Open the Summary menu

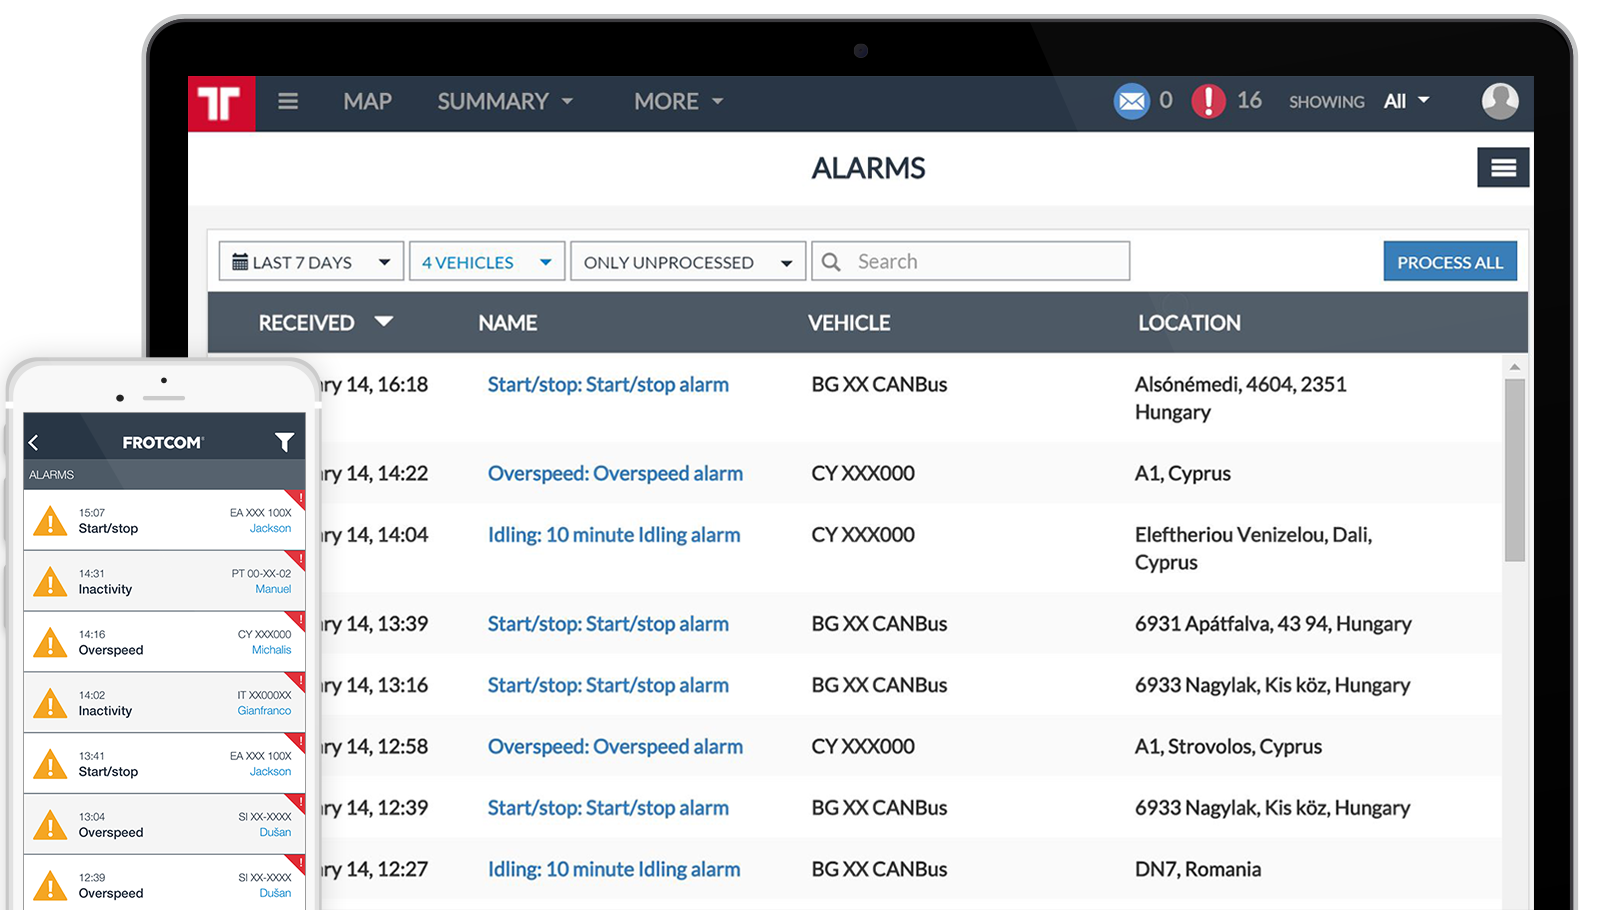504,101
